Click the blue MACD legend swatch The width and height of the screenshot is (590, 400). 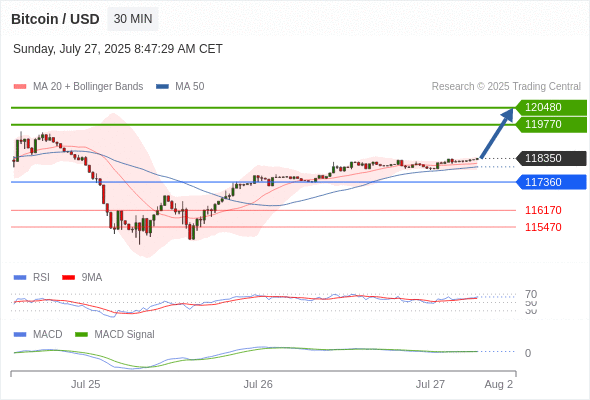pos(20,335)
